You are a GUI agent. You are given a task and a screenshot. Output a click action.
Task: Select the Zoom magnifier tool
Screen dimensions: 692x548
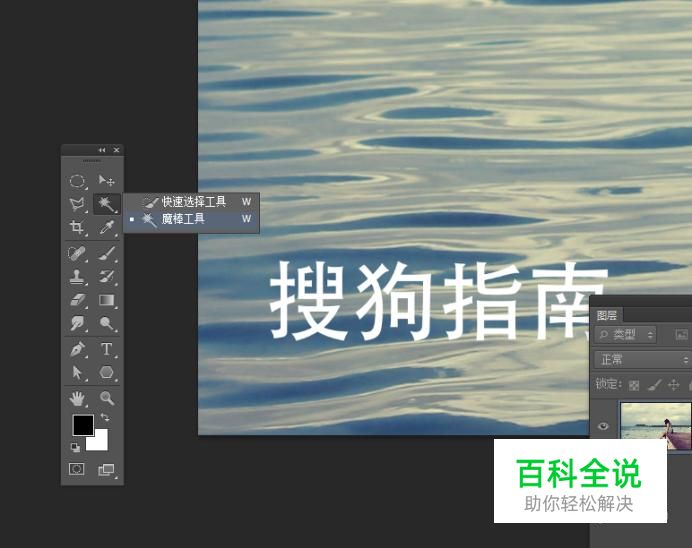[x=106, y=398]
